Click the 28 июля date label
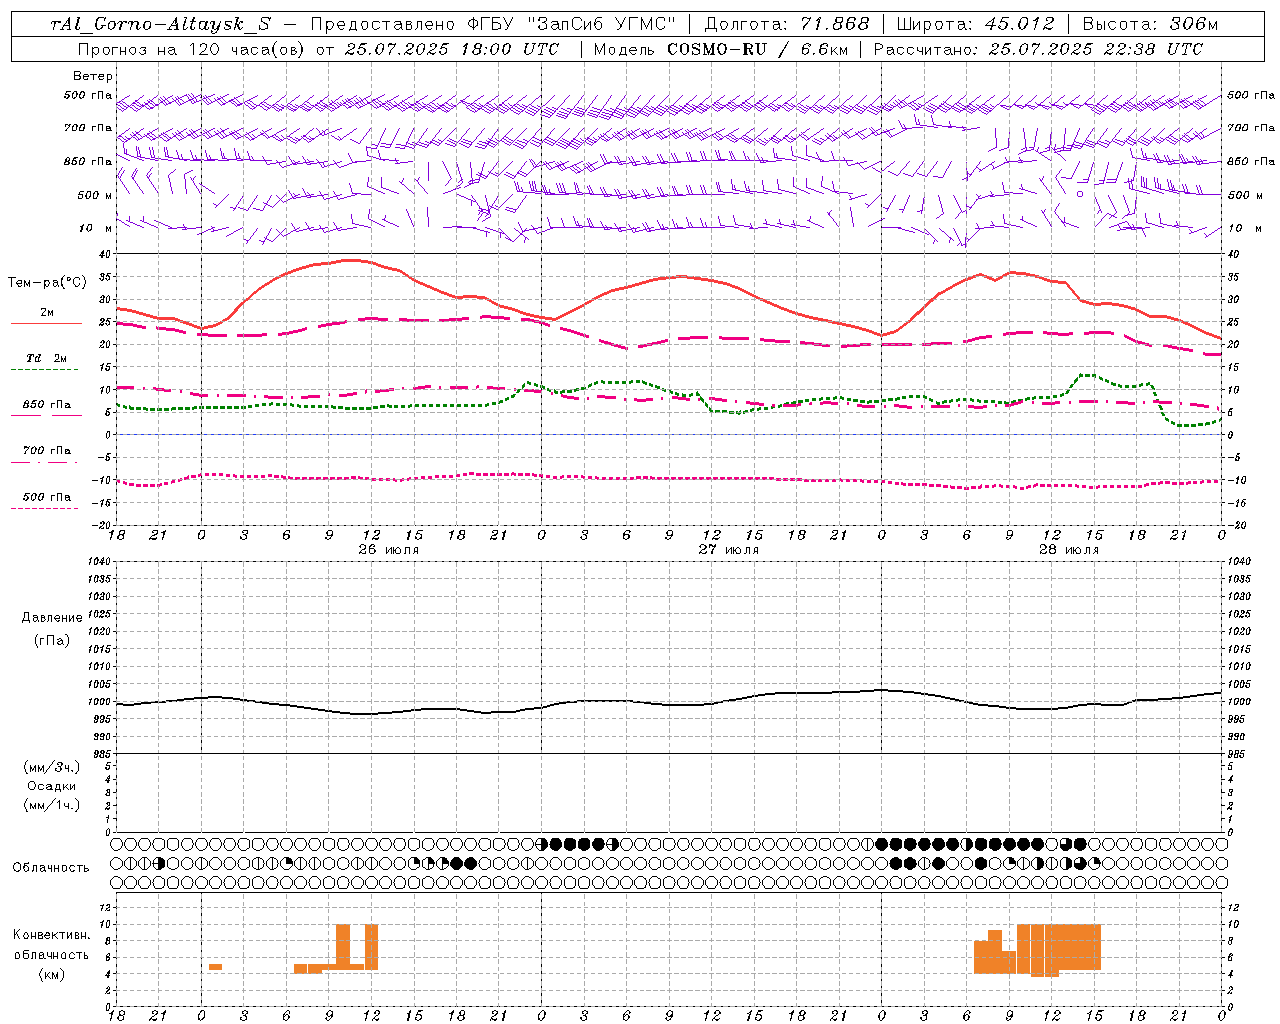 coord(1069,550)
